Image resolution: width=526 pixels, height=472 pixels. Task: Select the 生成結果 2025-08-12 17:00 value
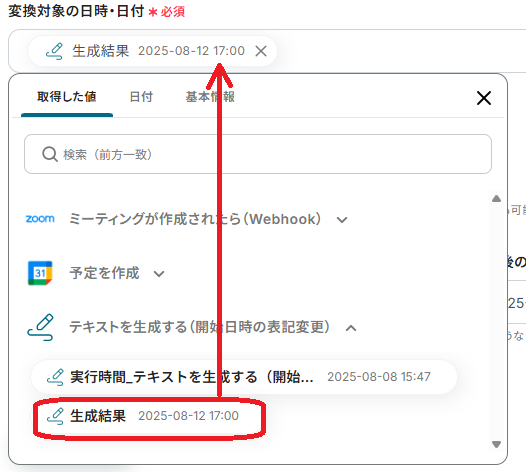point(149,416)
